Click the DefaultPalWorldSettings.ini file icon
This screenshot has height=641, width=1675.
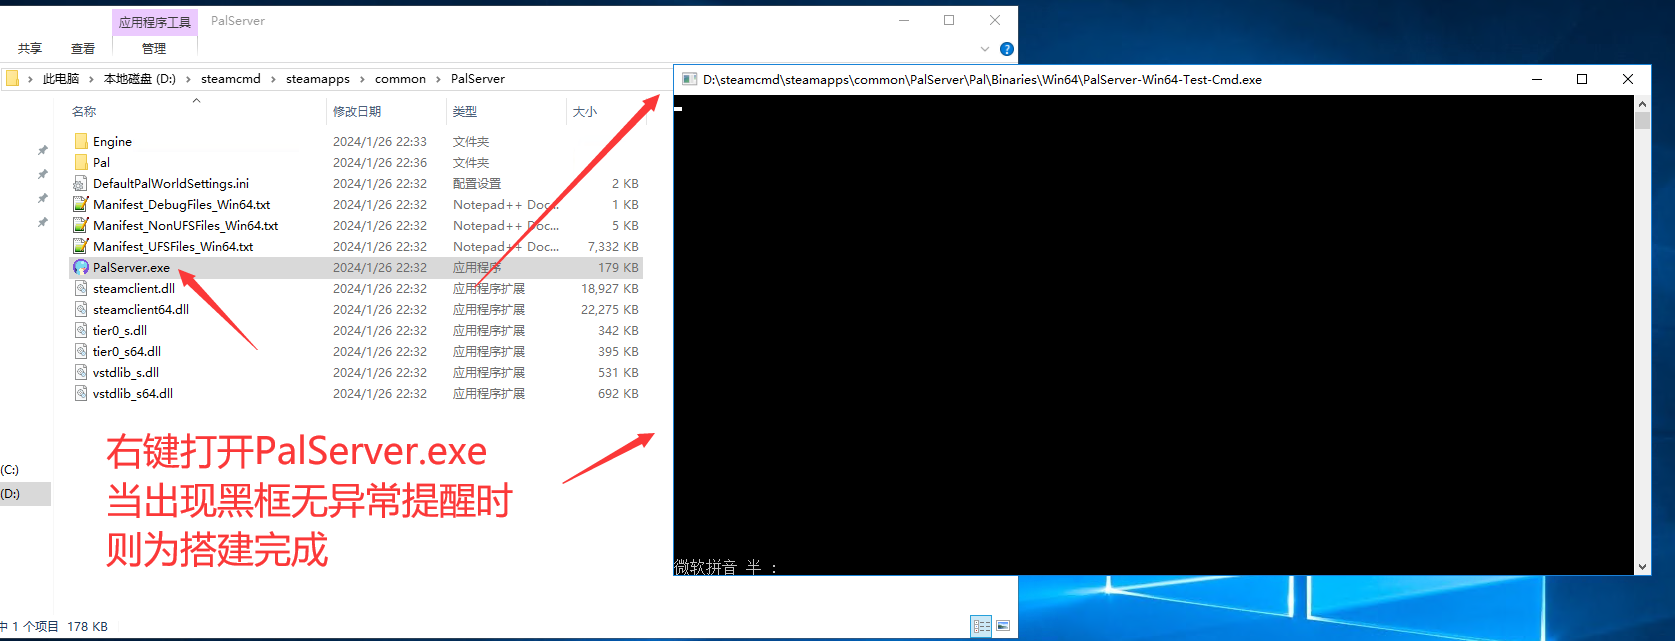[81, 183]
